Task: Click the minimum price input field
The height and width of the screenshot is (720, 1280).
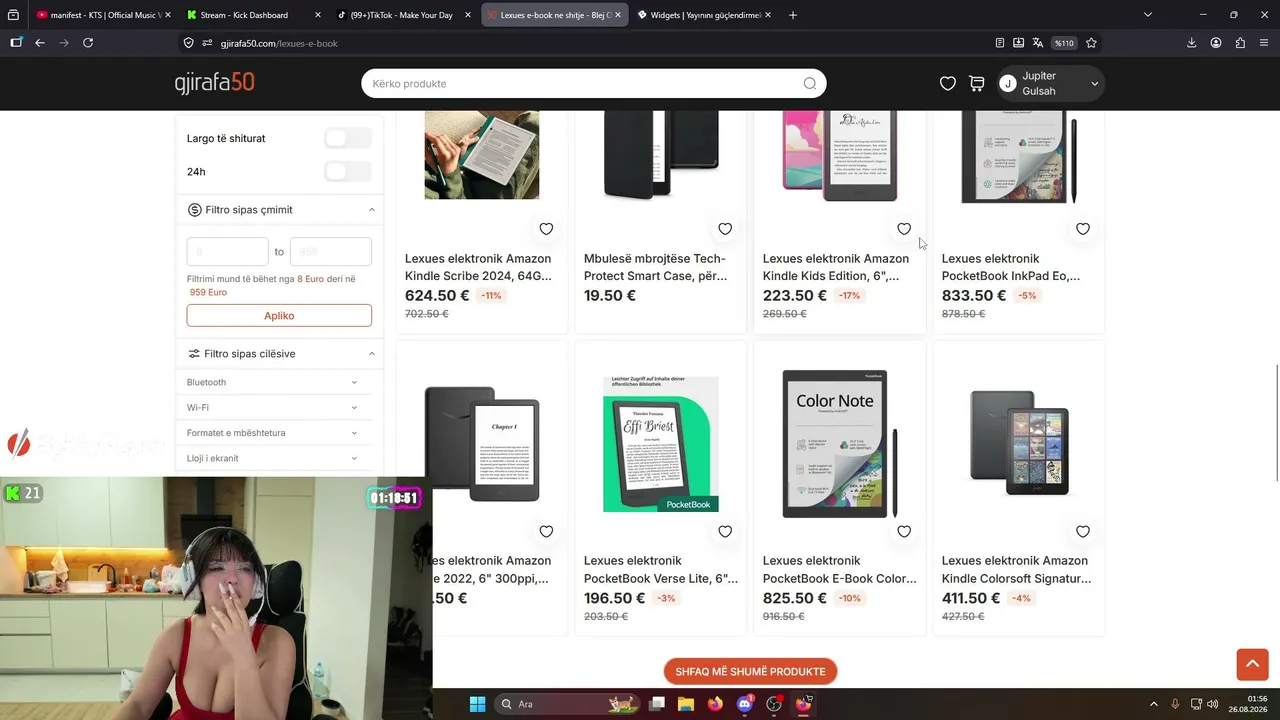Action: point(228,252)
